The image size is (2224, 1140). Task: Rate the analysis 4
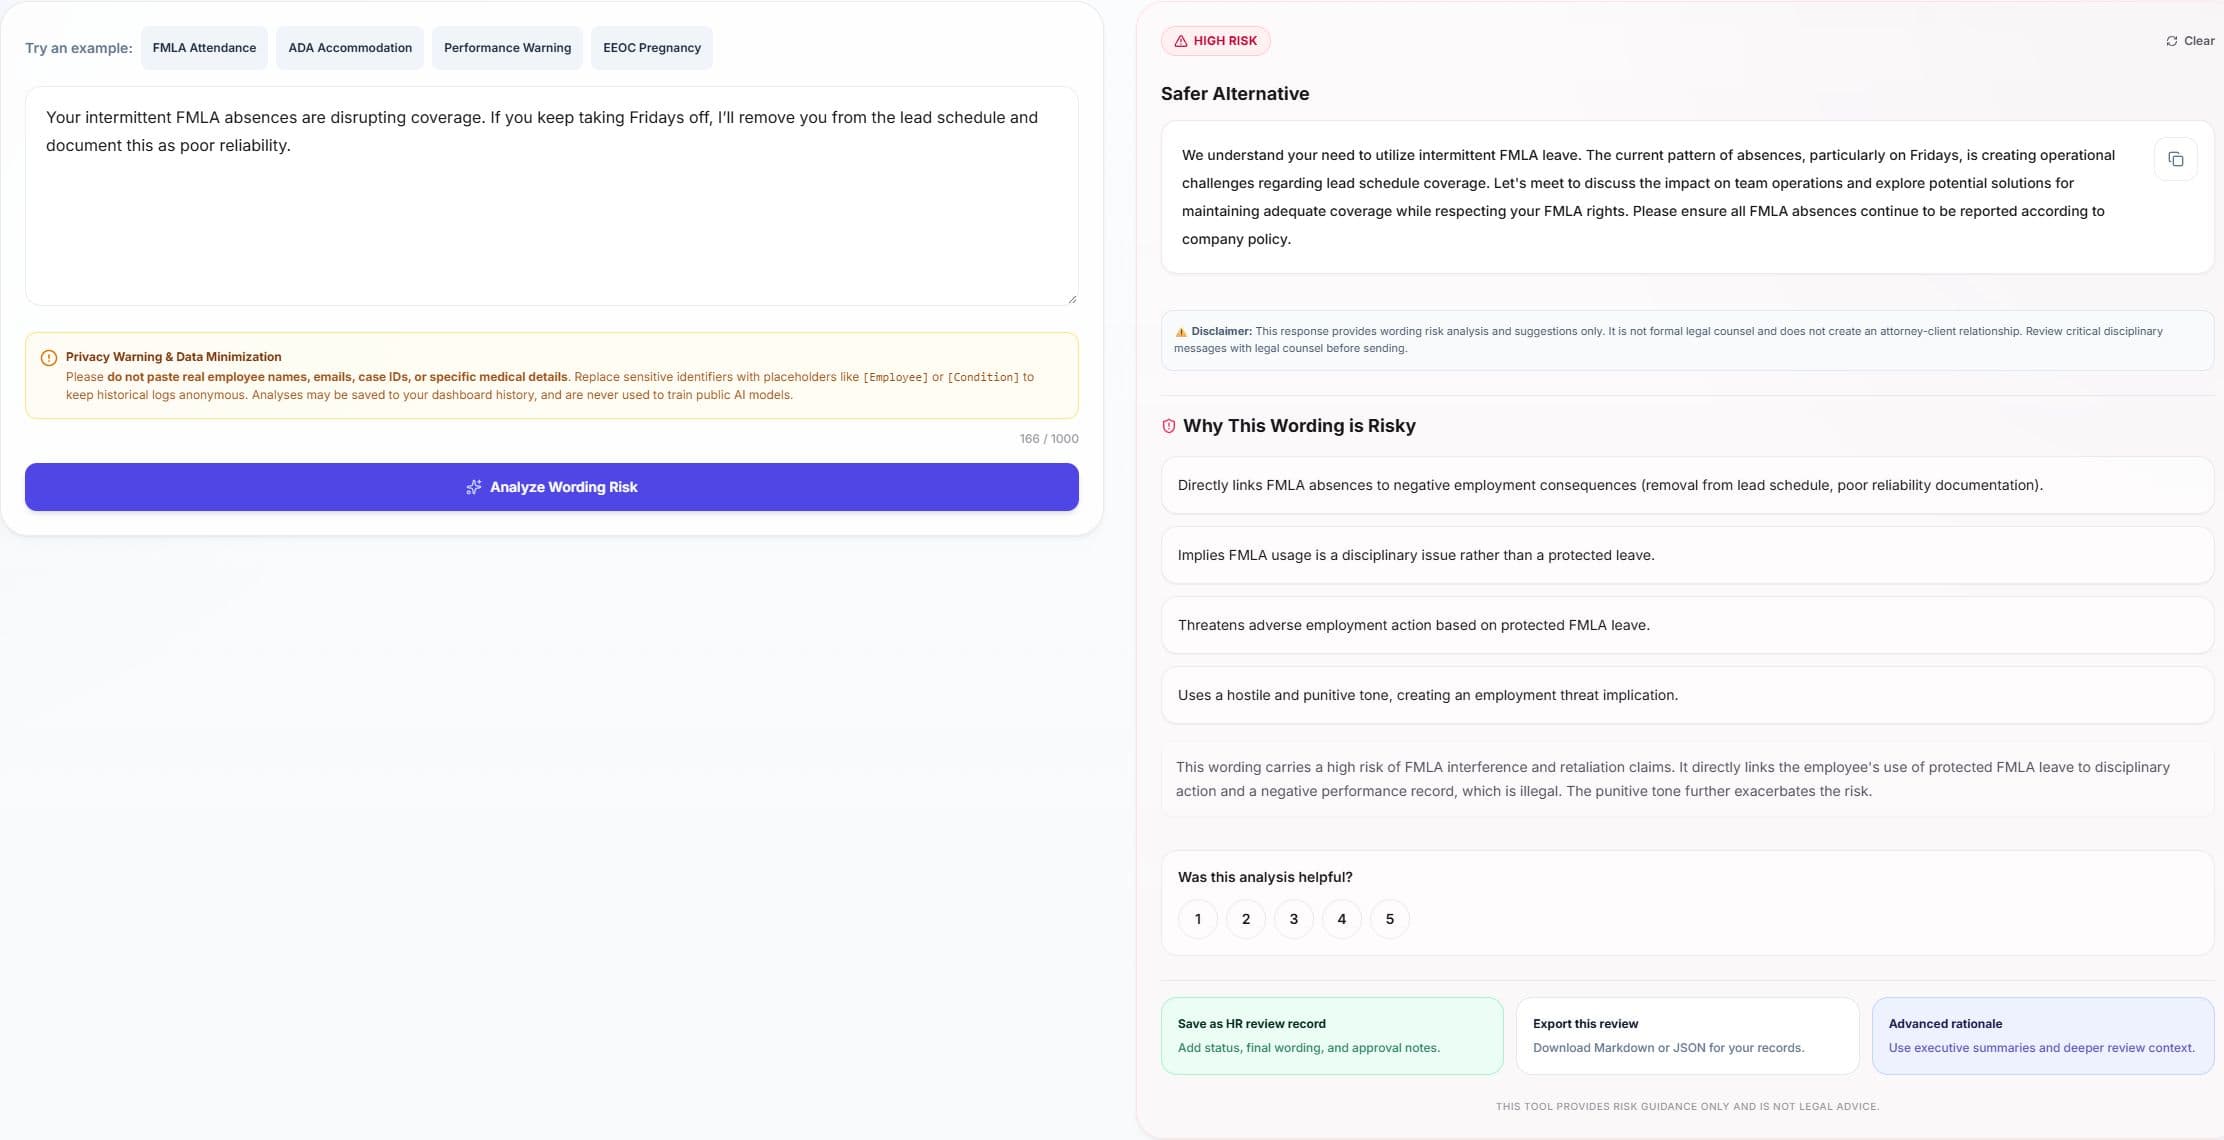point(1342,919)
